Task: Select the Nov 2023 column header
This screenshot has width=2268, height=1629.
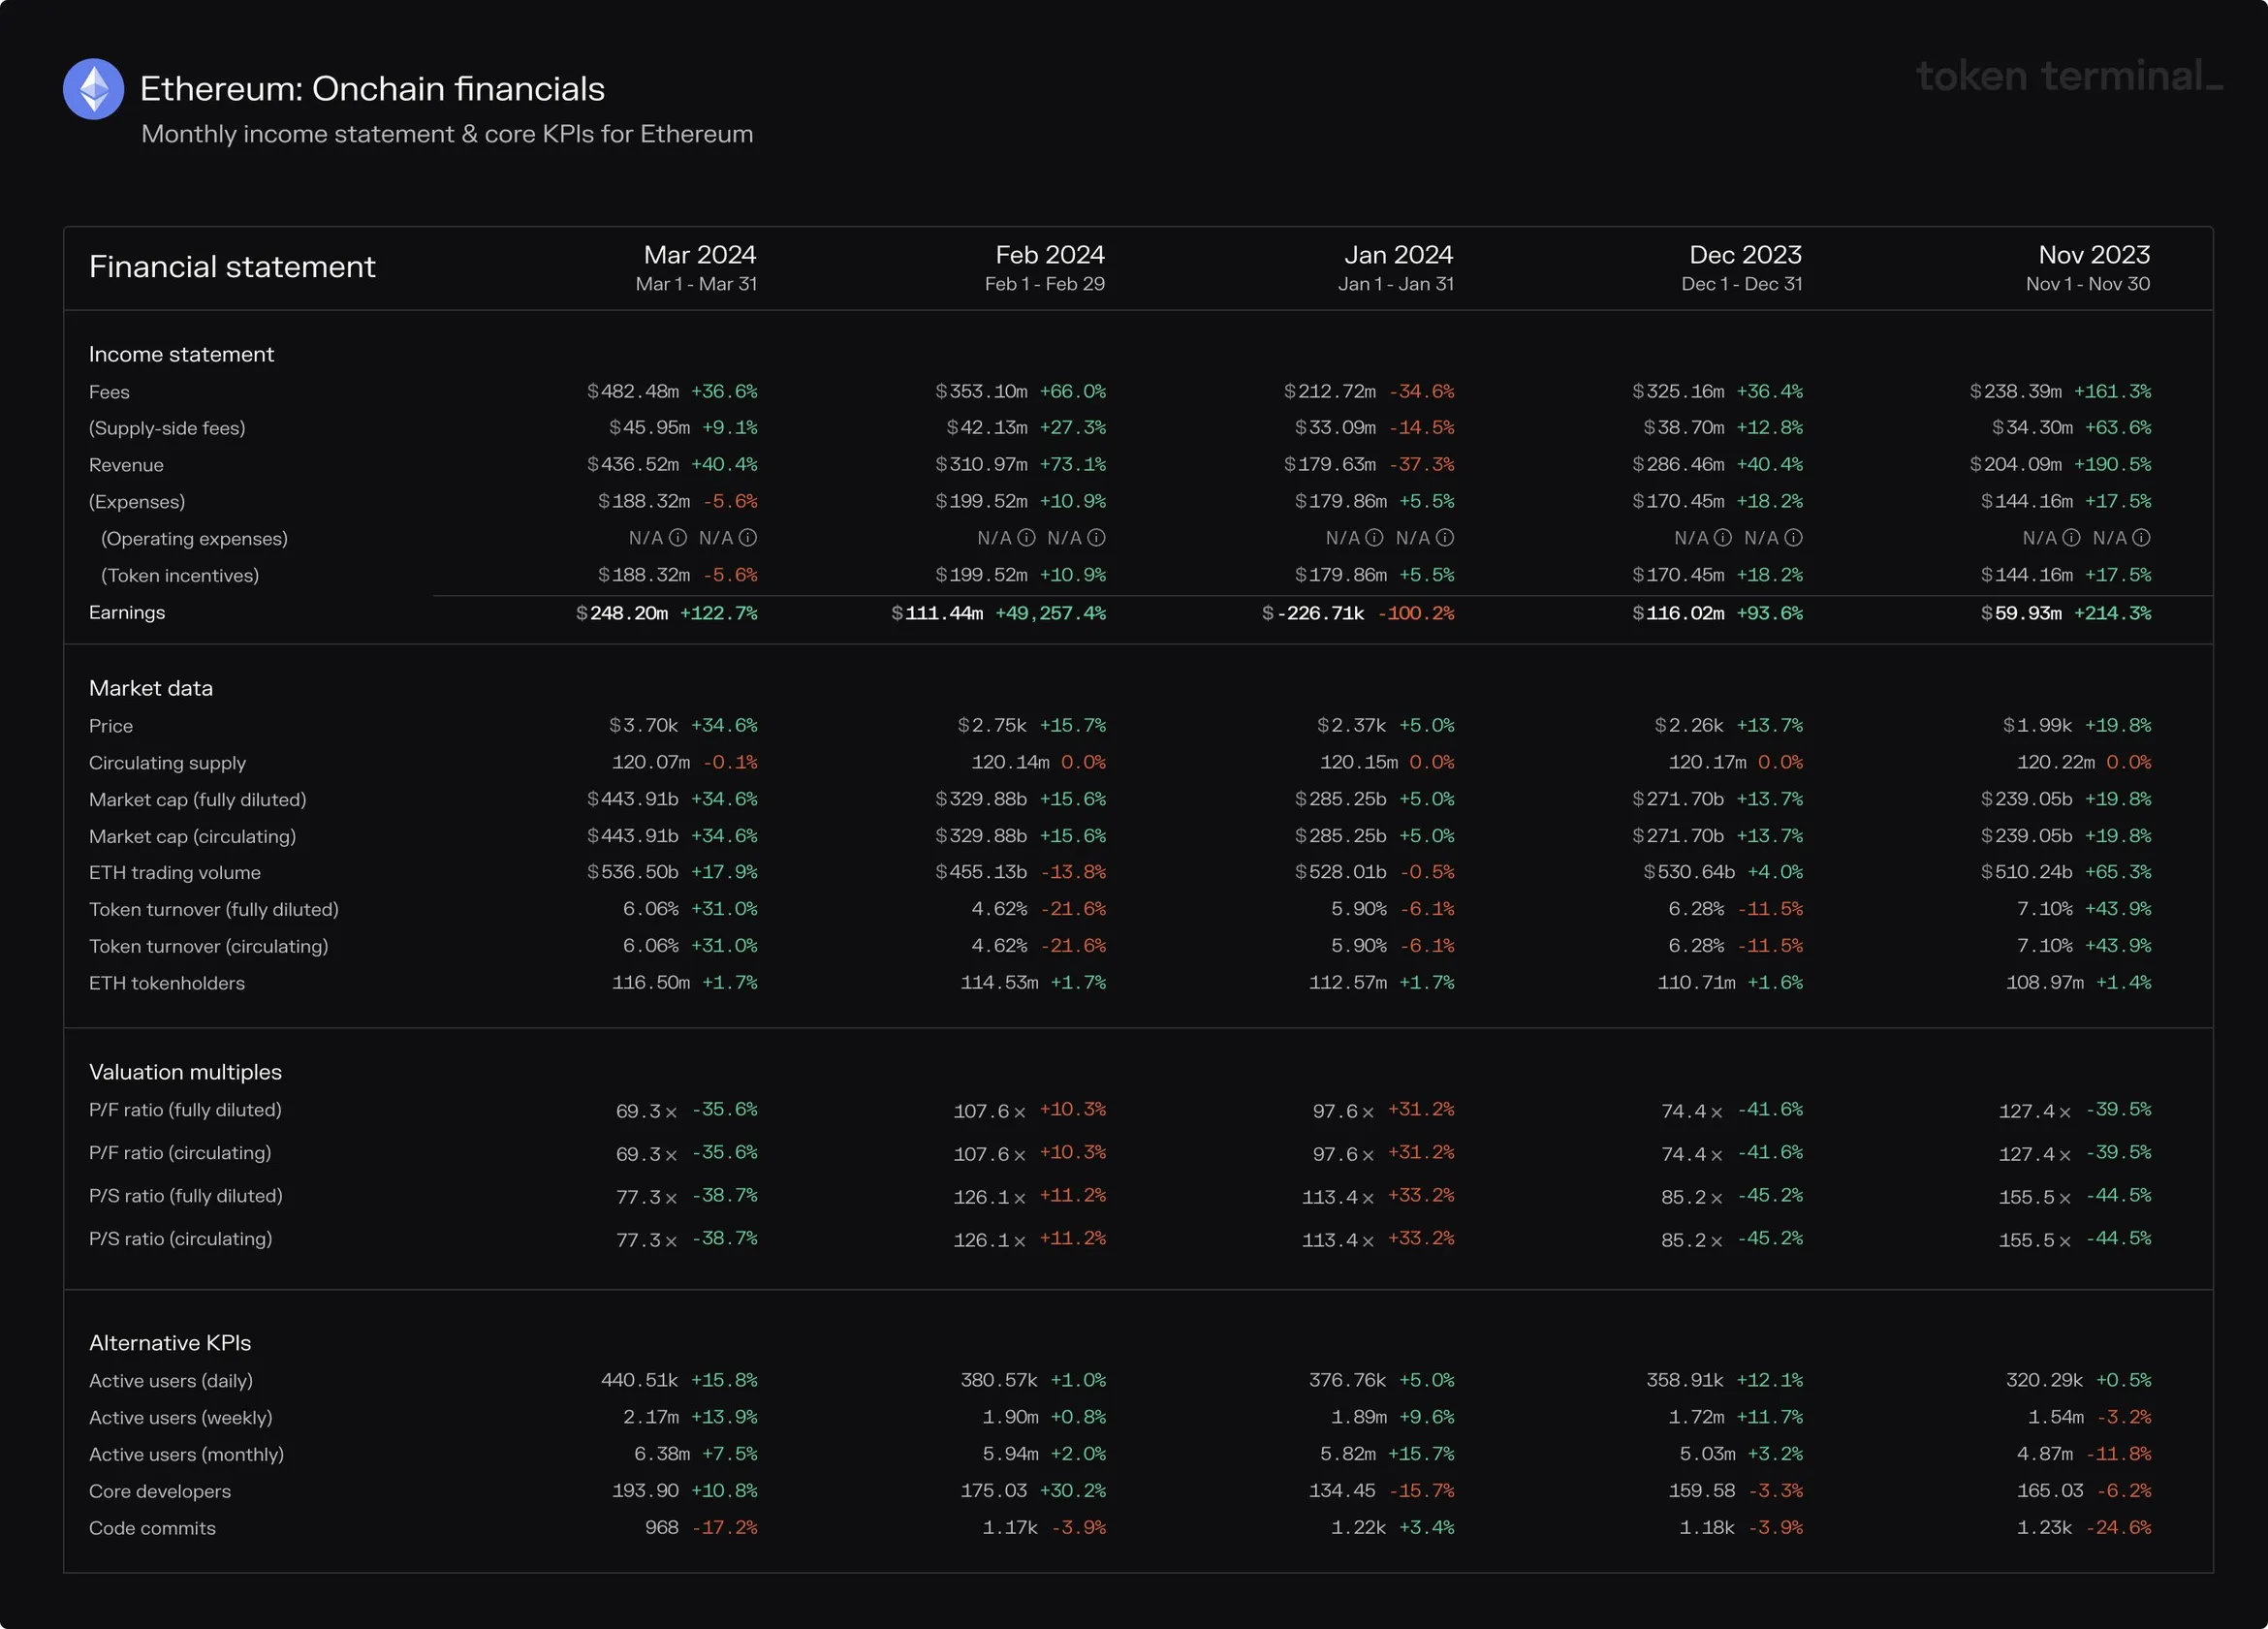Action: [2089, 268]
